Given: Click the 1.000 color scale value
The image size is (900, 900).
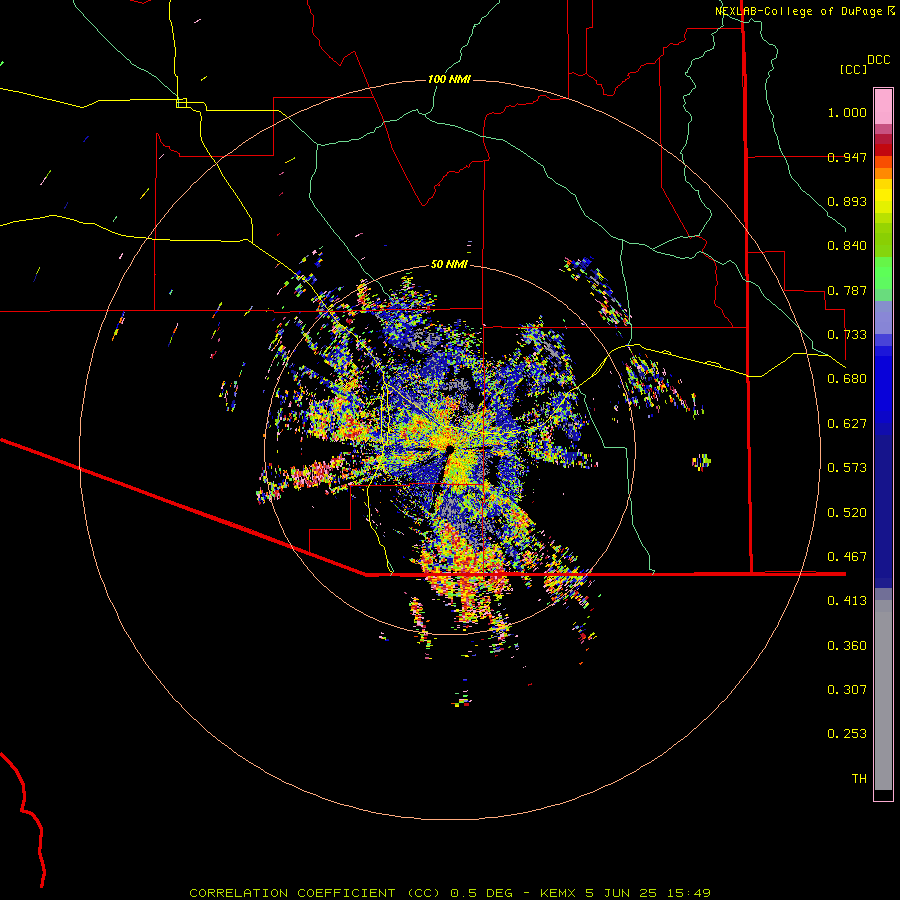Looking at the screenshot, I should [847, 112].
